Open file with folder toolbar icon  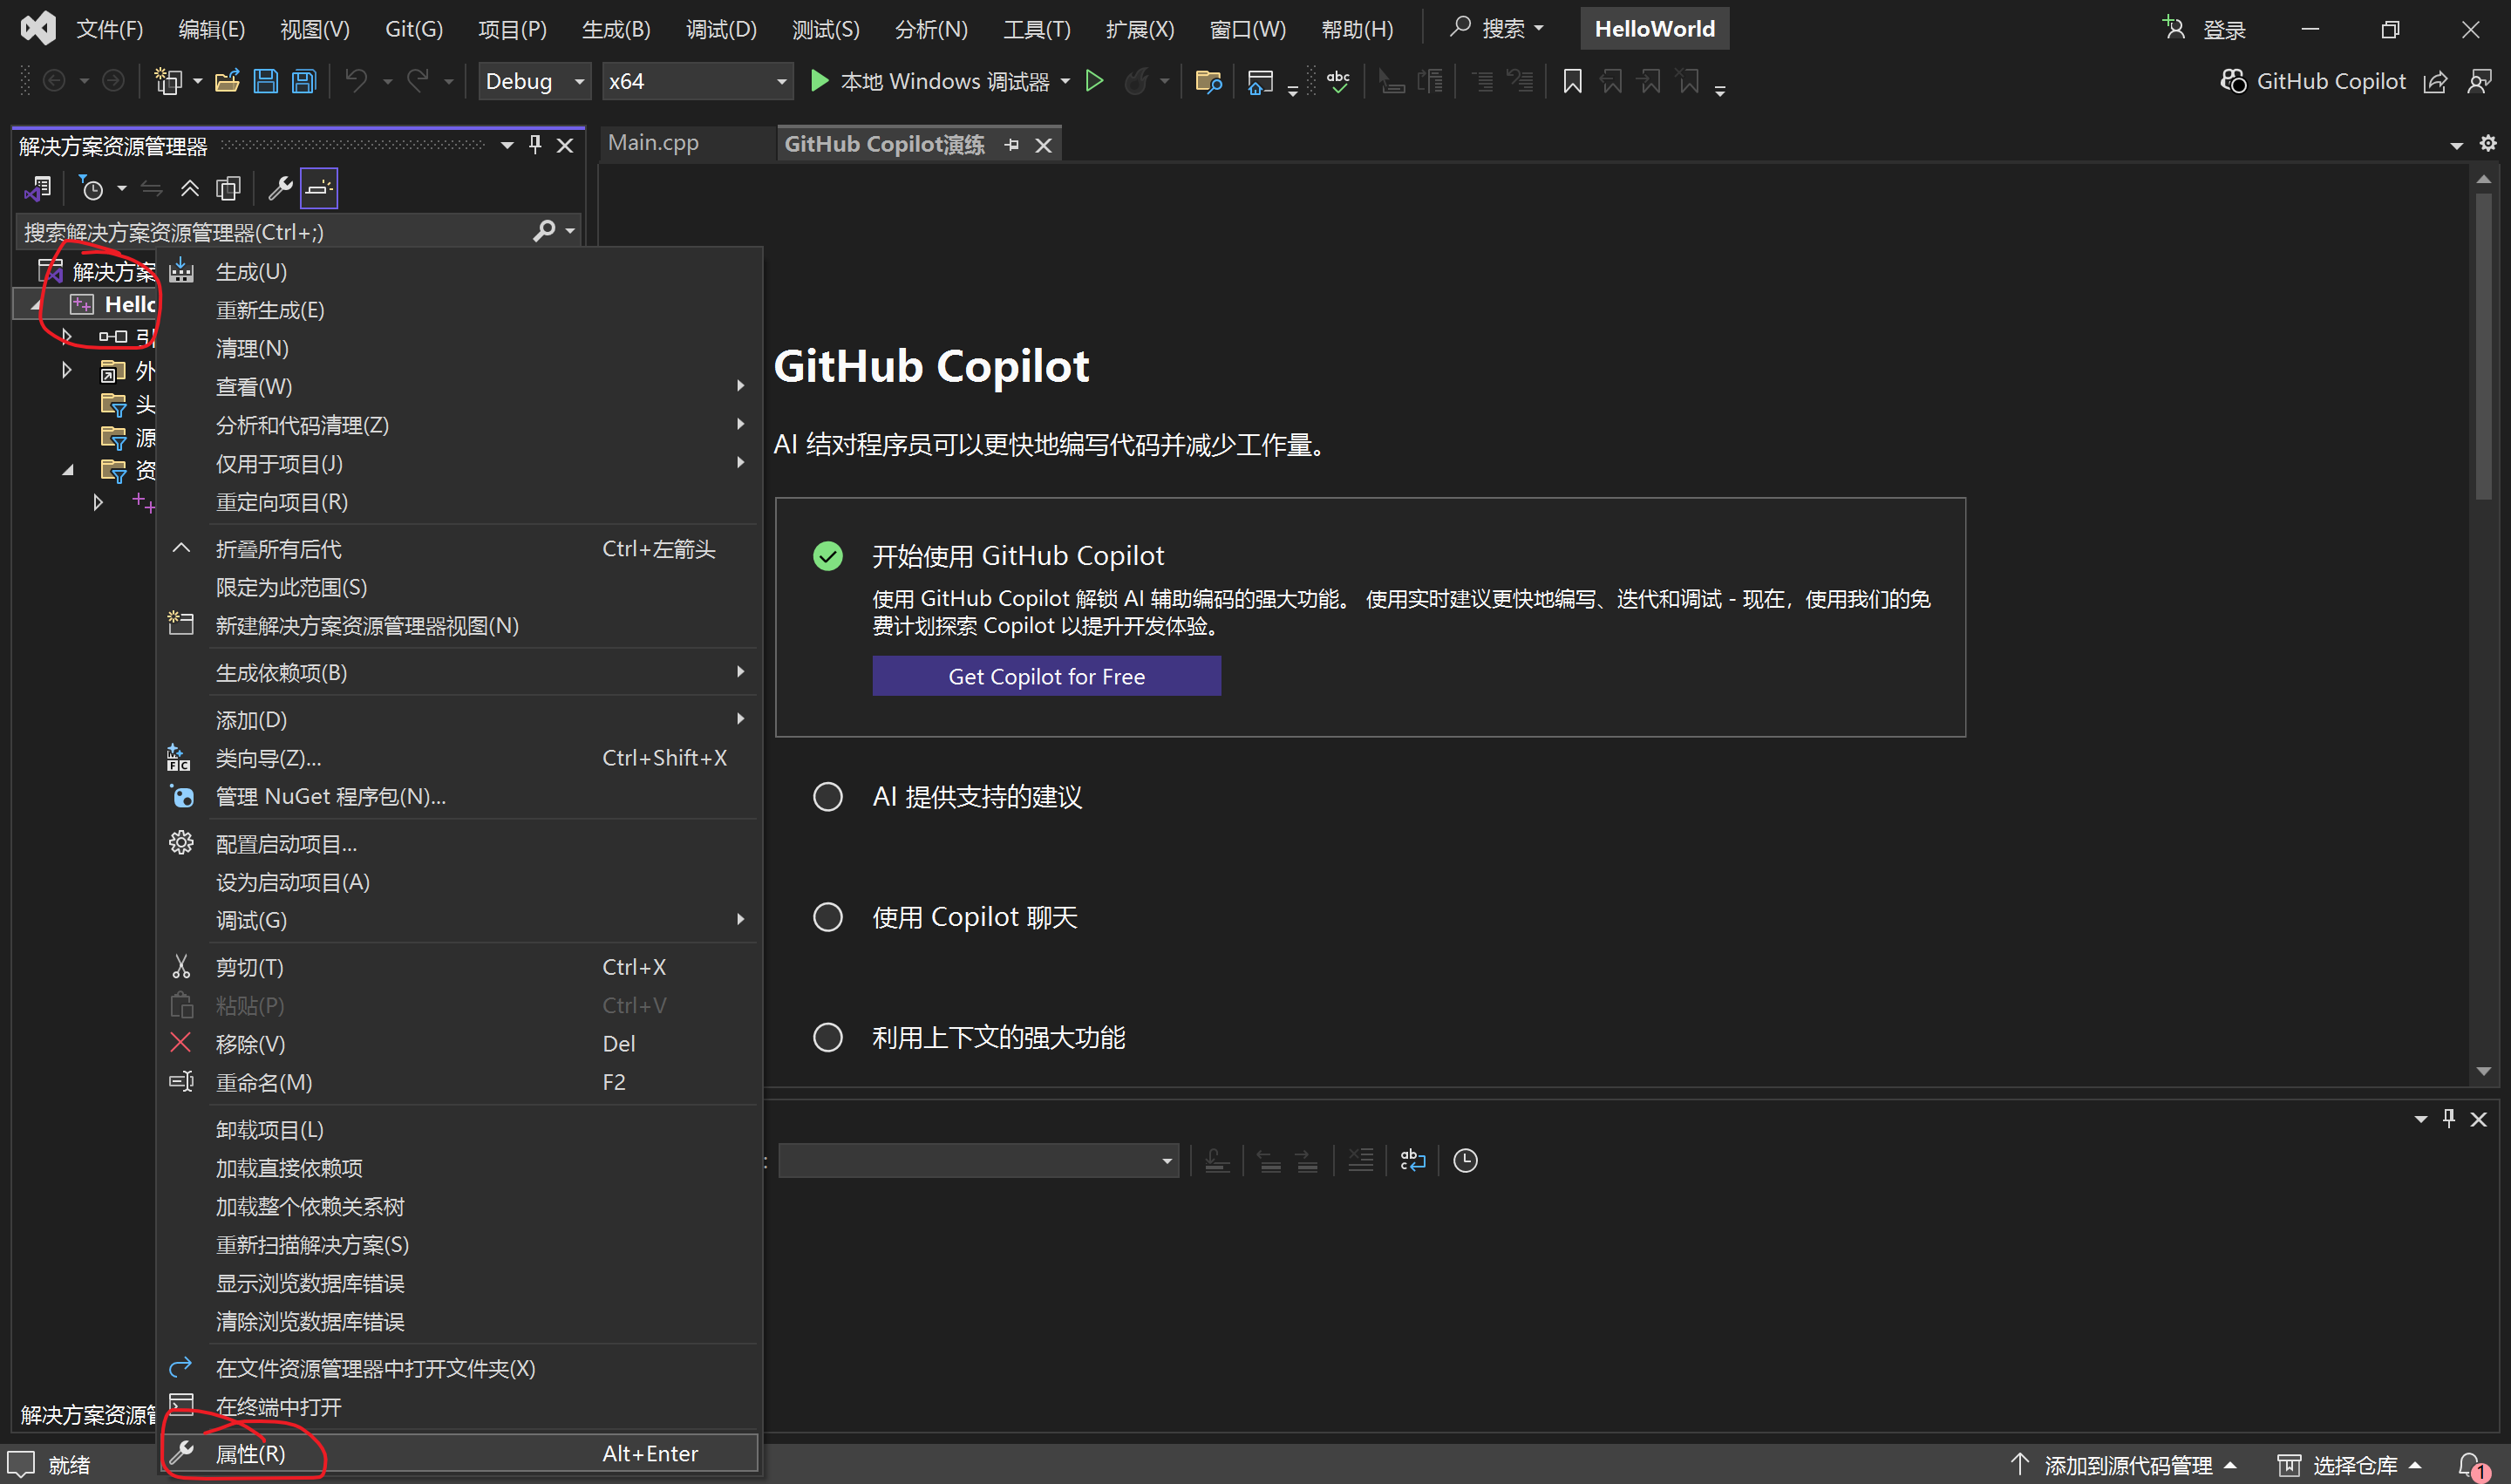pos(227,81)
